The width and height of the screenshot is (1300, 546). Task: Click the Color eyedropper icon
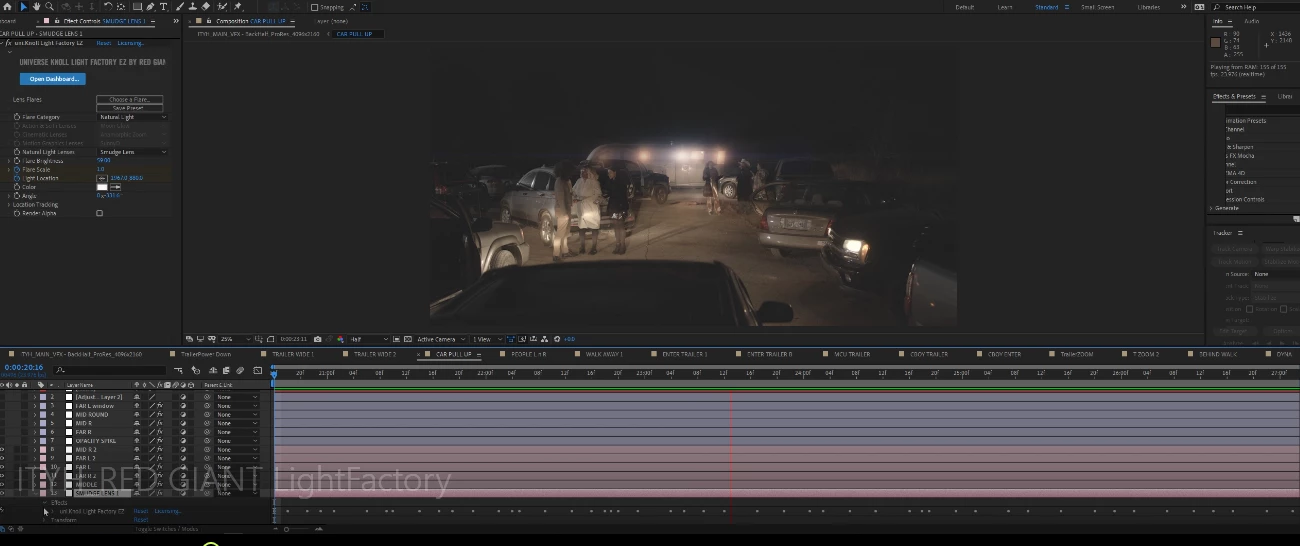(115, 187)
